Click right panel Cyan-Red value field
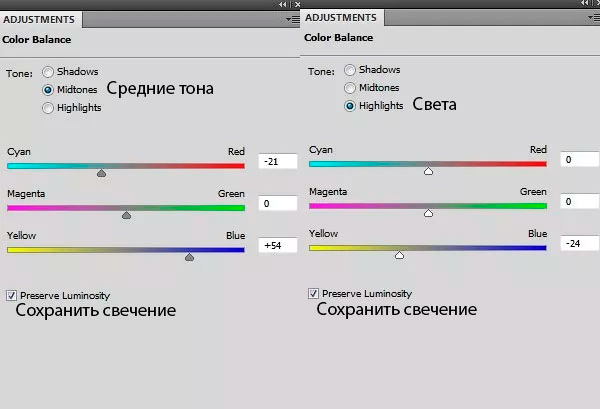 click(x=580, y=160)
